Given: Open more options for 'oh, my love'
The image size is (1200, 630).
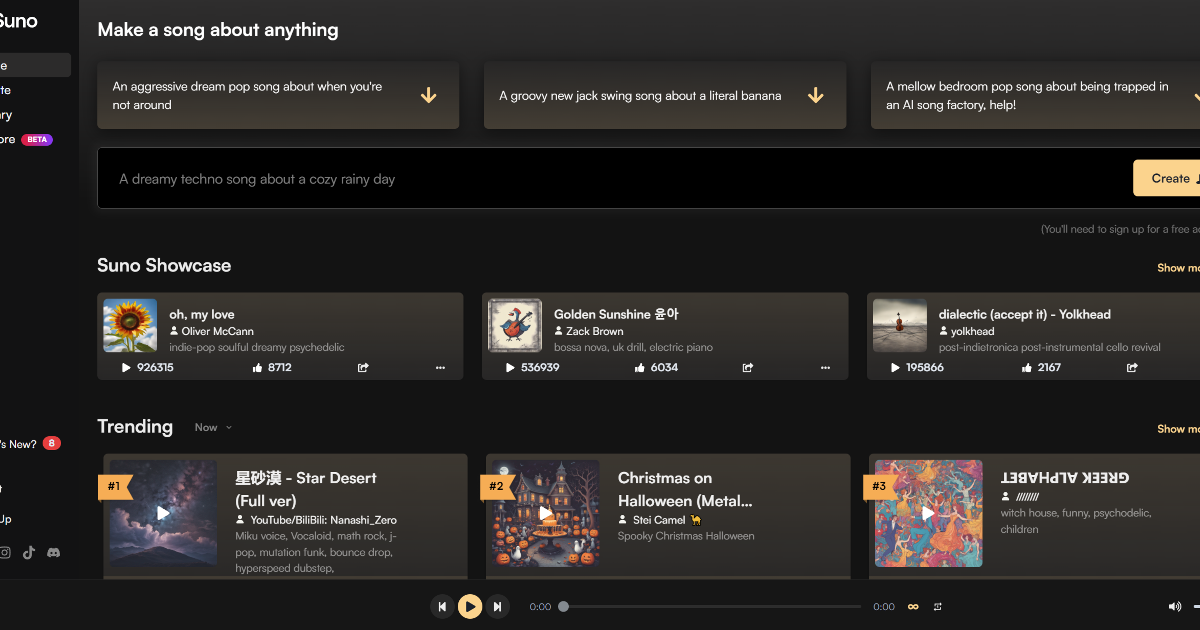Looking at the screenshot, I should tap(440, 368).
